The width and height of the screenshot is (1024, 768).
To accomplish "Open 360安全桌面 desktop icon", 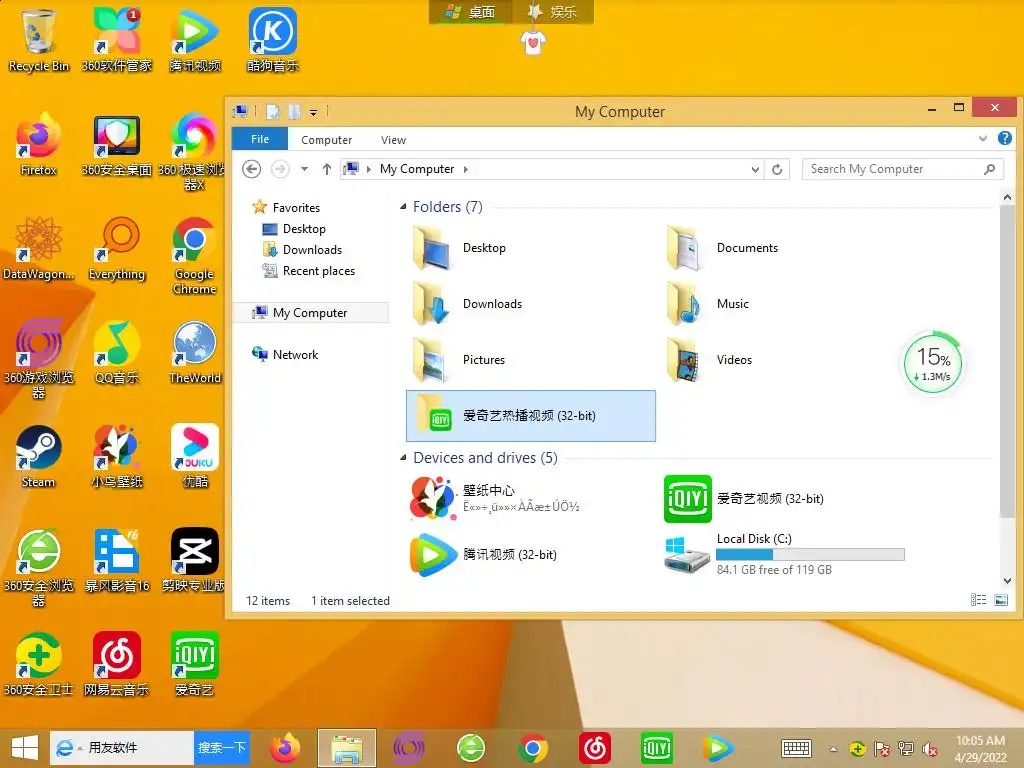I will (x=116, y=144).
